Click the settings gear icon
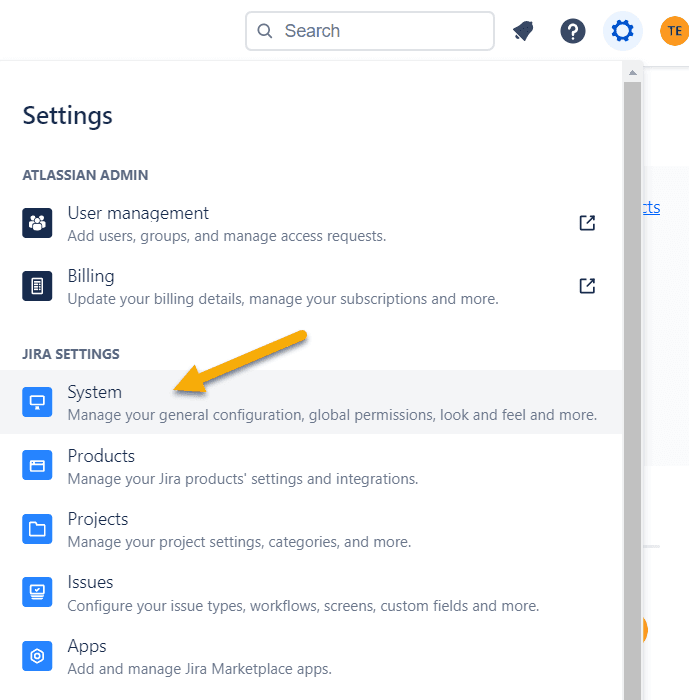The image size is (689, 700). (x=622, y=31)
